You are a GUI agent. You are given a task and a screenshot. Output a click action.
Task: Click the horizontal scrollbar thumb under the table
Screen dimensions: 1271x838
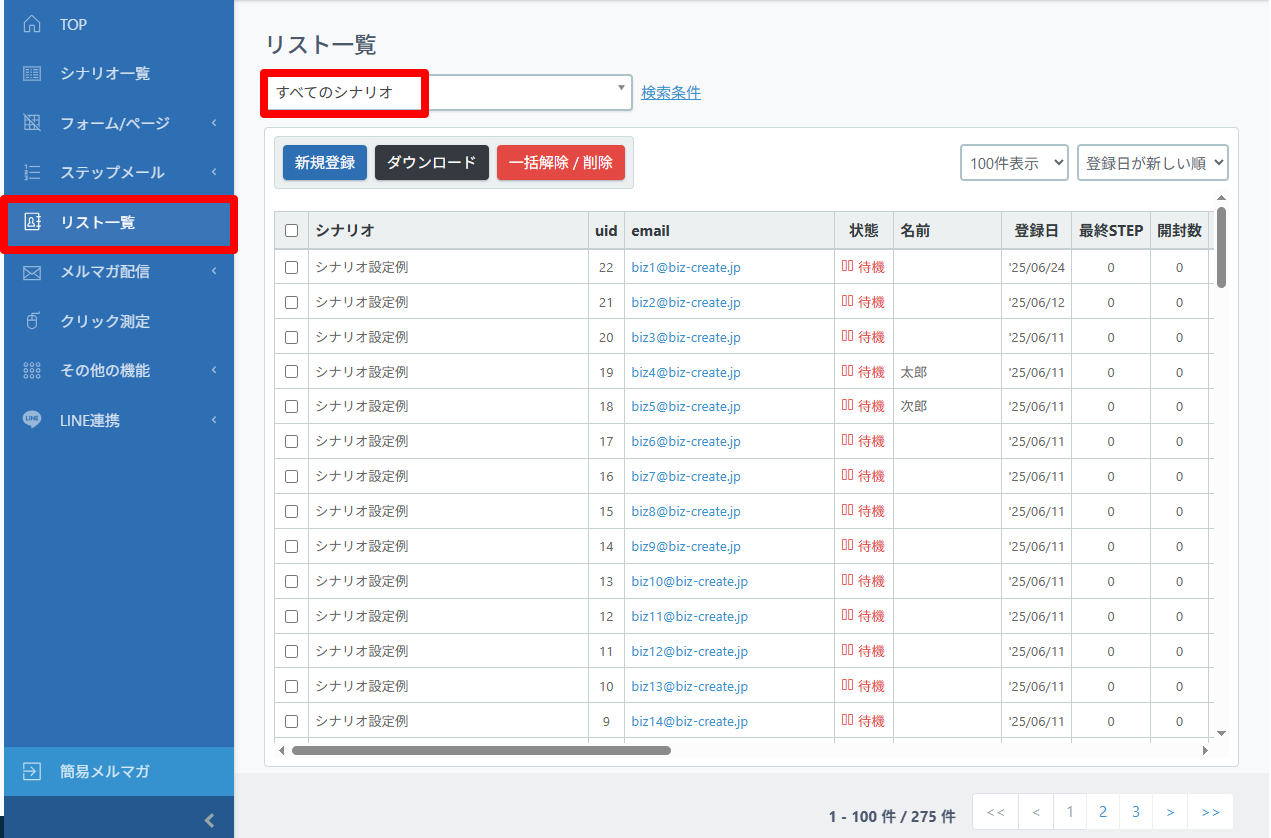(x=481, y=750)
